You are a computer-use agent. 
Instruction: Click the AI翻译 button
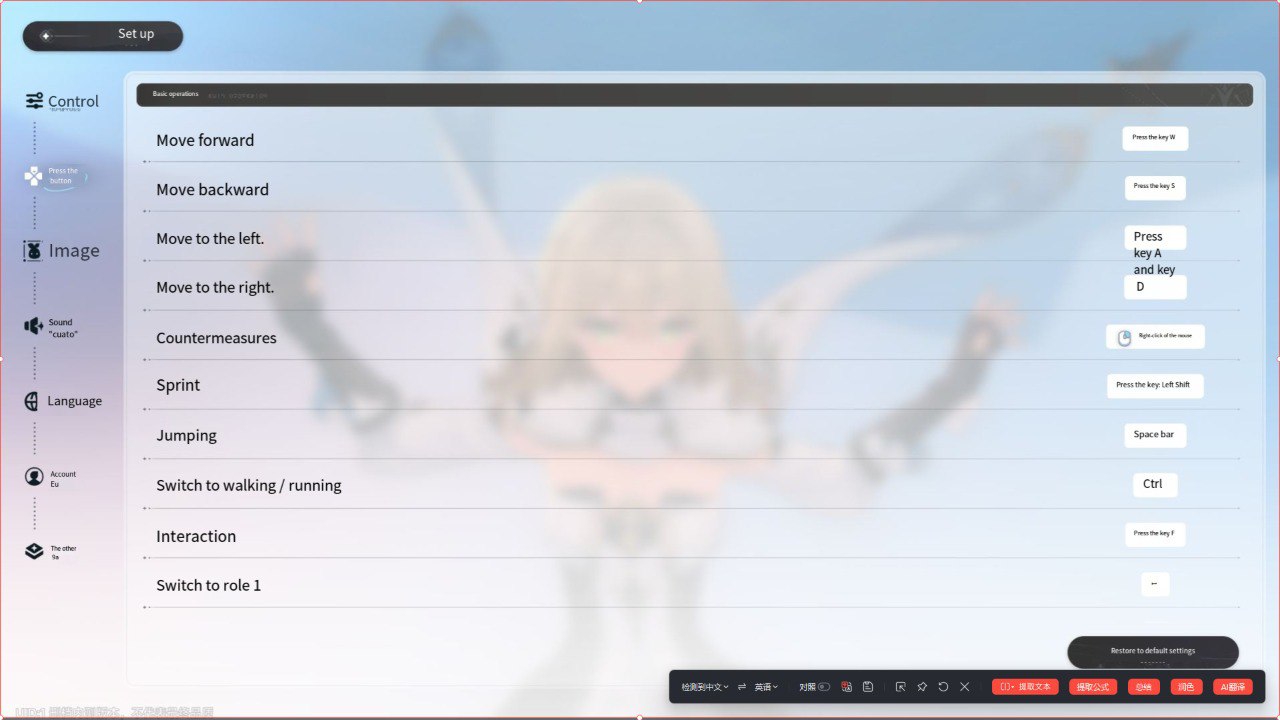tap(1233, 687)
